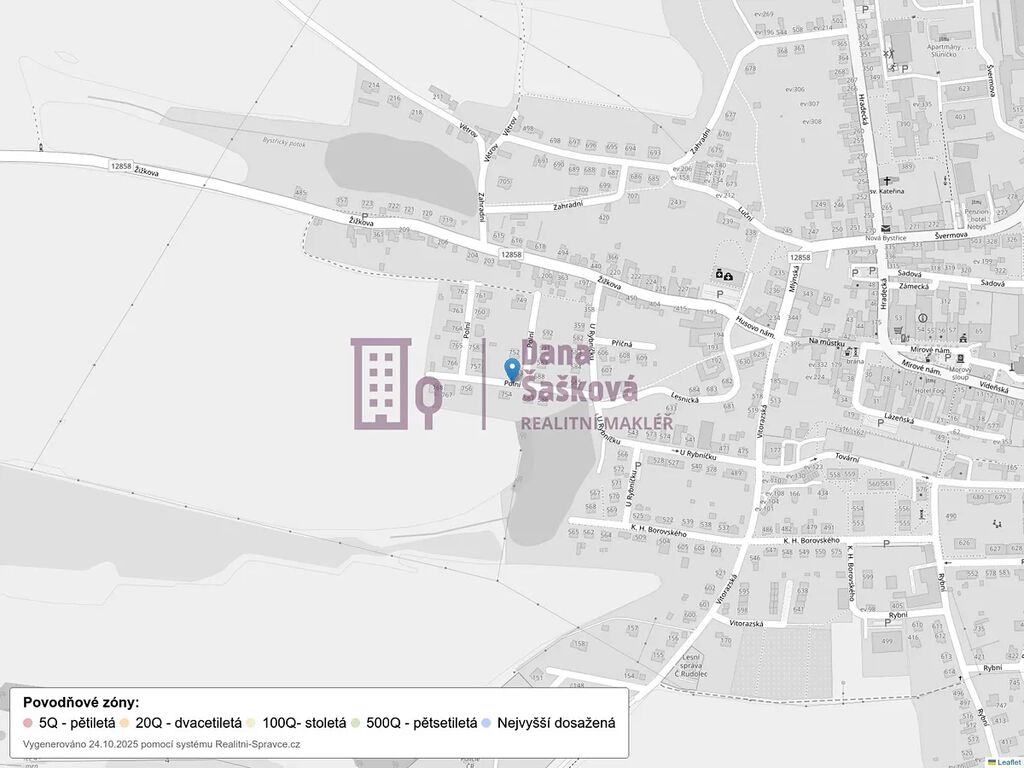This screenshot has height=768, width=1024.
Task: Click the parking P icon below Rybní street
Action: tap(886, 623)
